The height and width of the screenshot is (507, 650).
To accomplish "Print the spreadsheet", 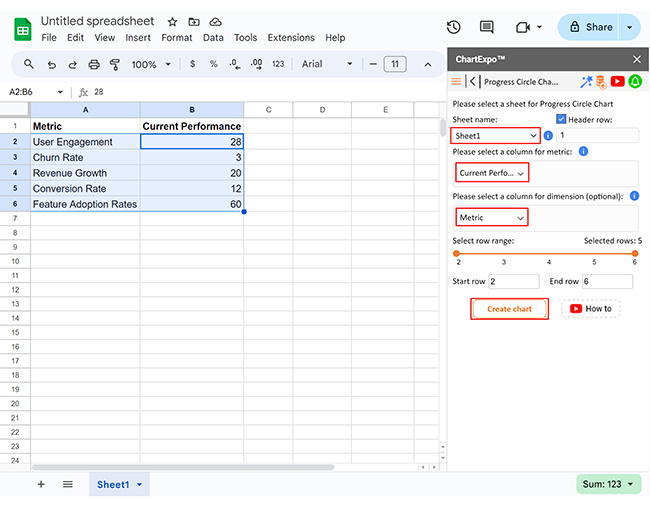I will (x=94, y=64).
